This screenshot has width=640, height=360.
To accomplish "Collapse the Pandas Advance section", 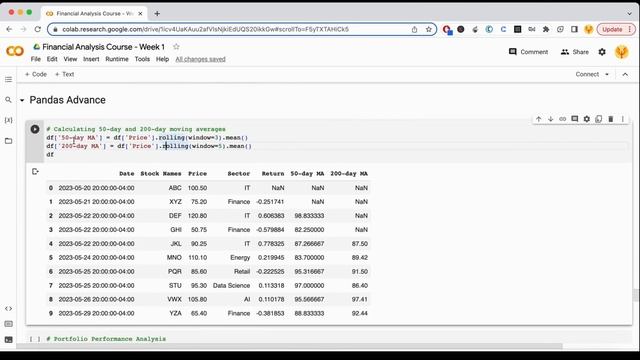I will click(22, 100).
